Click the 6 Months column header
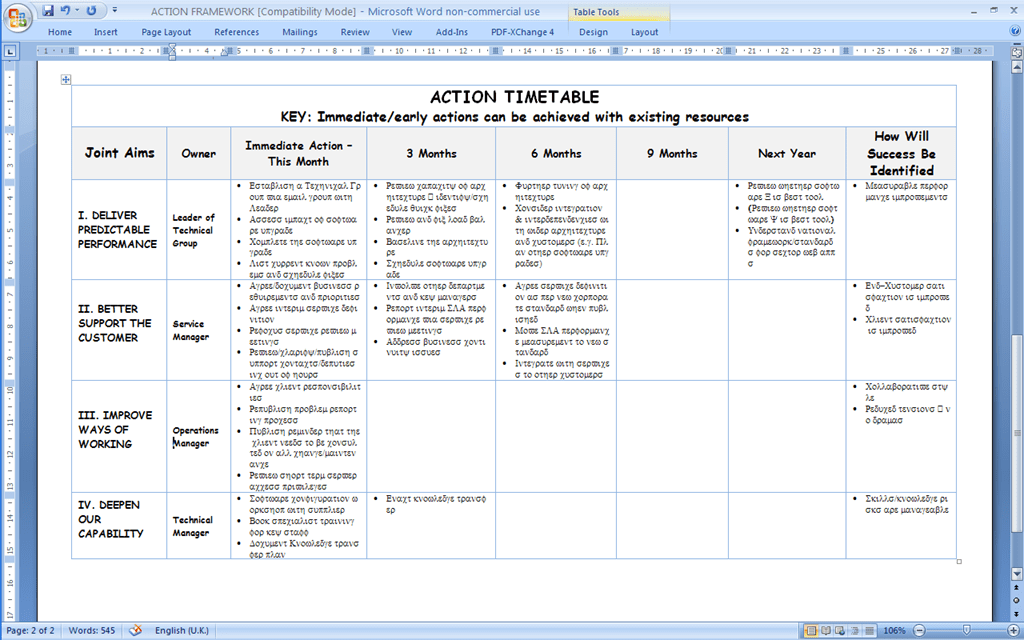This screenshot has width=1024, height=640. point(556,153)
